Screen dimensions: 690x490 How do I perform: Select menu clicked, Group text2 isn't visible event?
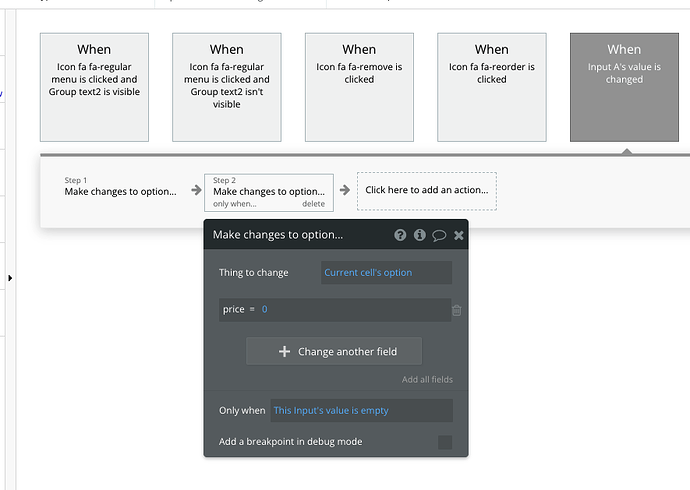[227, 87]
